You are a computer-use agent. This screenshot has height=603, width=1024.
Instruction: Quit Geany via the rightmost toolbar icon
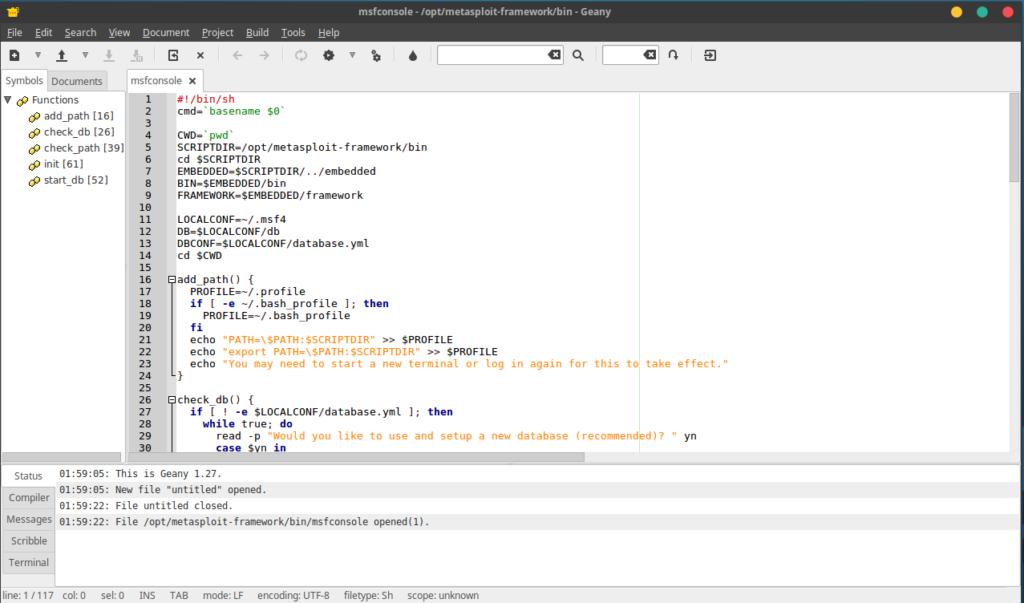click(x=710, y=55)
